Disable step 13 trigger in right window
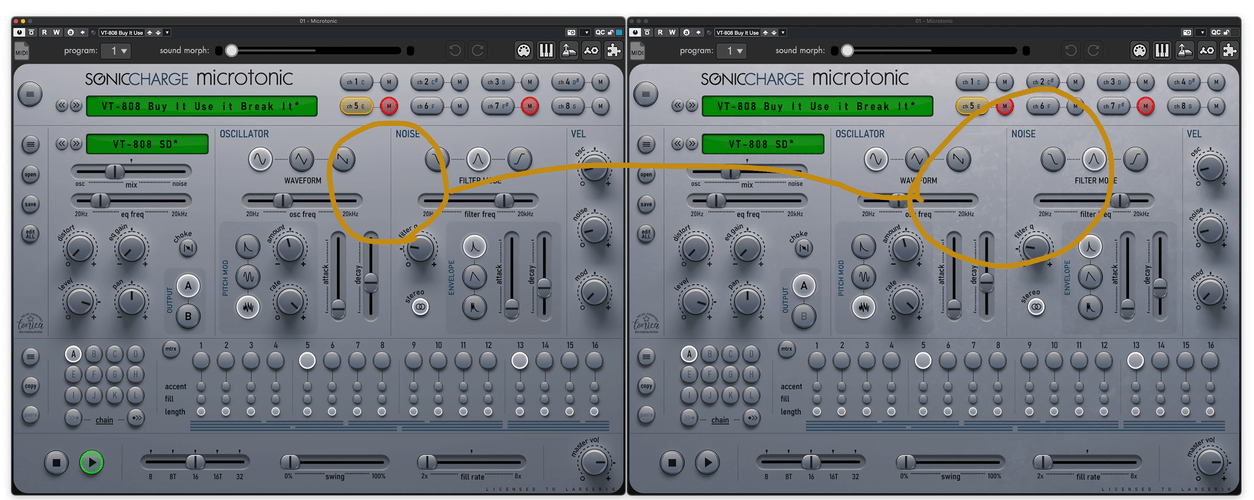 [x=1136, y=361]
